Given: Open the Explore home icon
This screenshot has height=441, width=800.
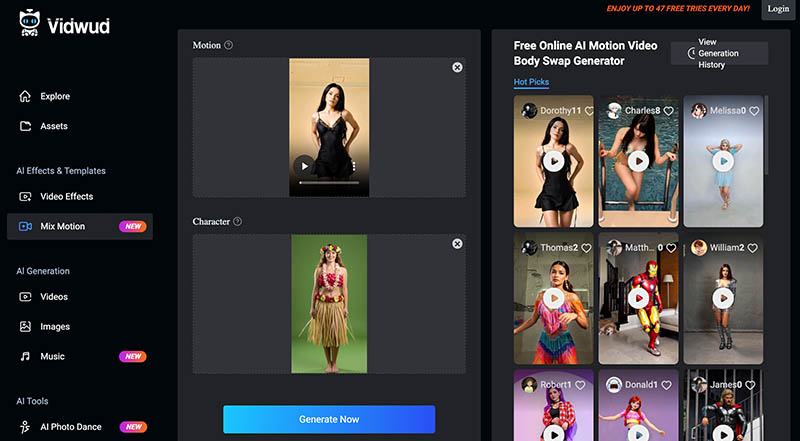Looking at the screenshot, I should pyautogui.click(x=26, y=97).
